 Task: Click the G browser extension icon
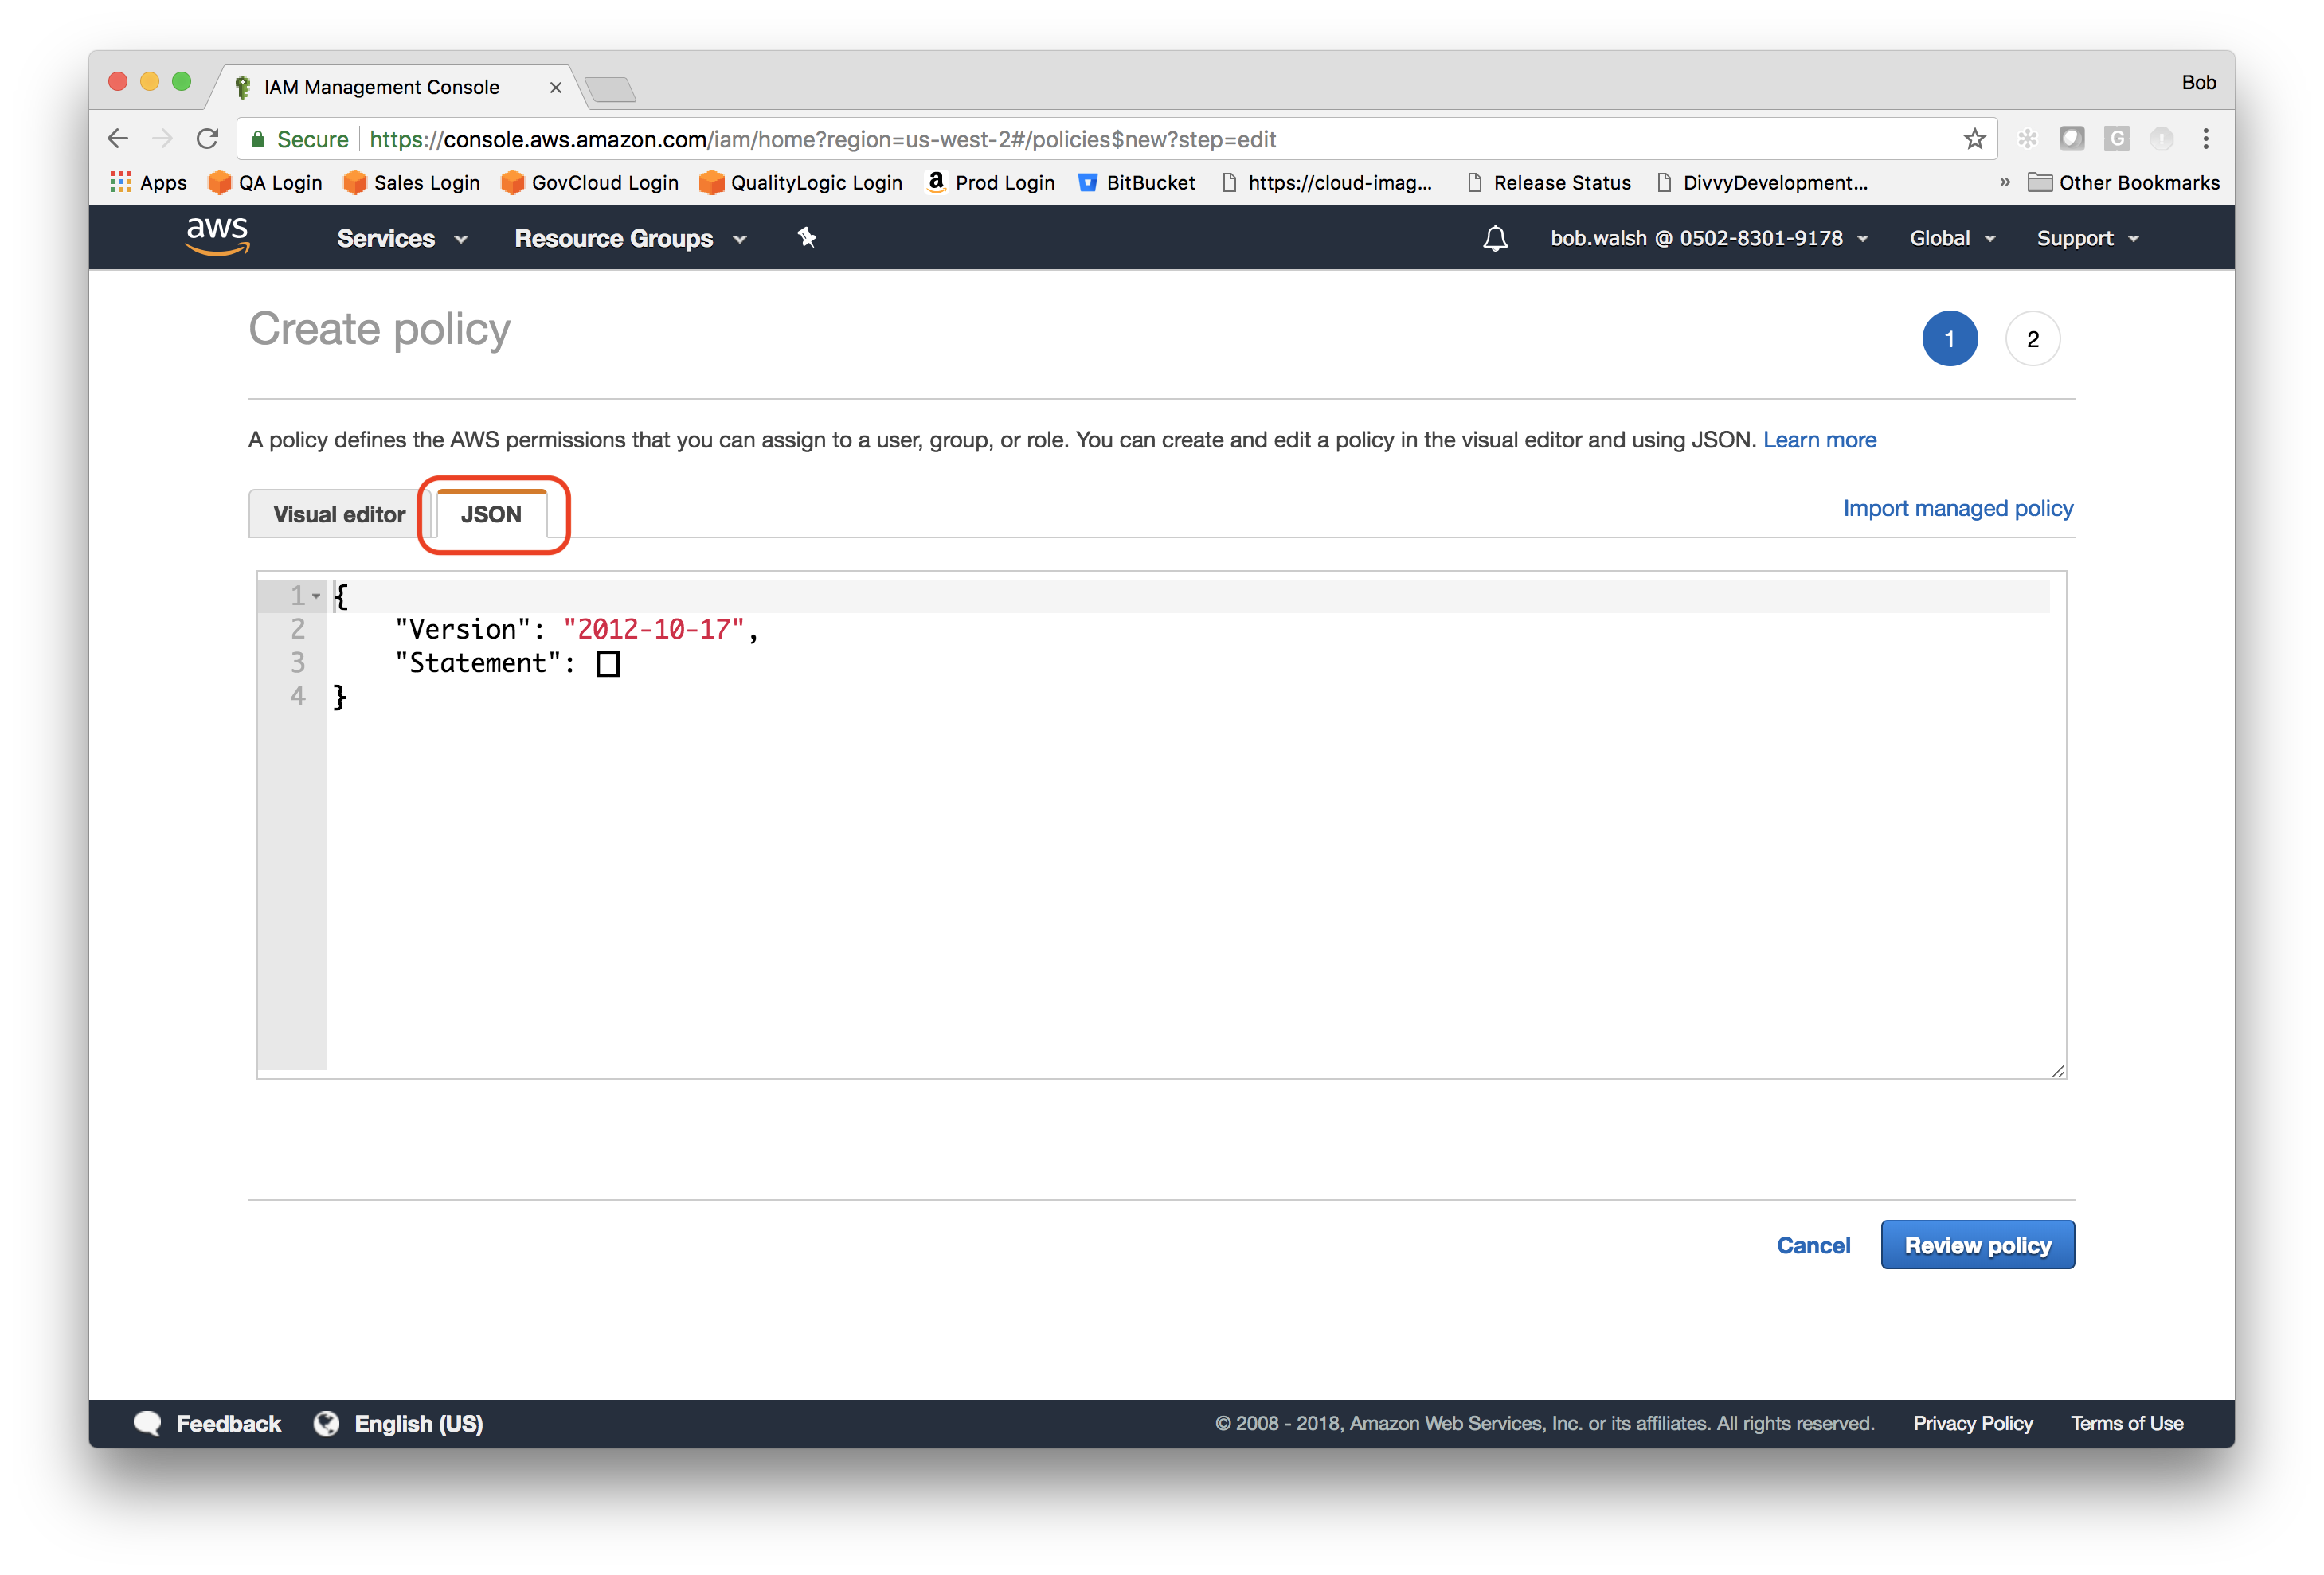coord(2116,139)
